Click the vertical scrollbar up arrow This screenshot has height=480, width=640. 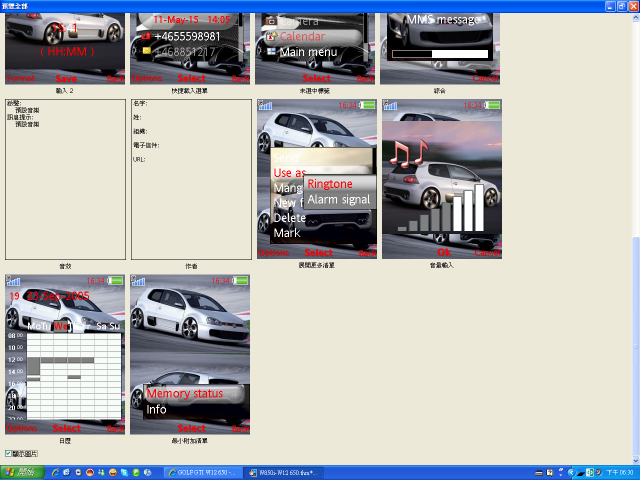pos(636,18)
